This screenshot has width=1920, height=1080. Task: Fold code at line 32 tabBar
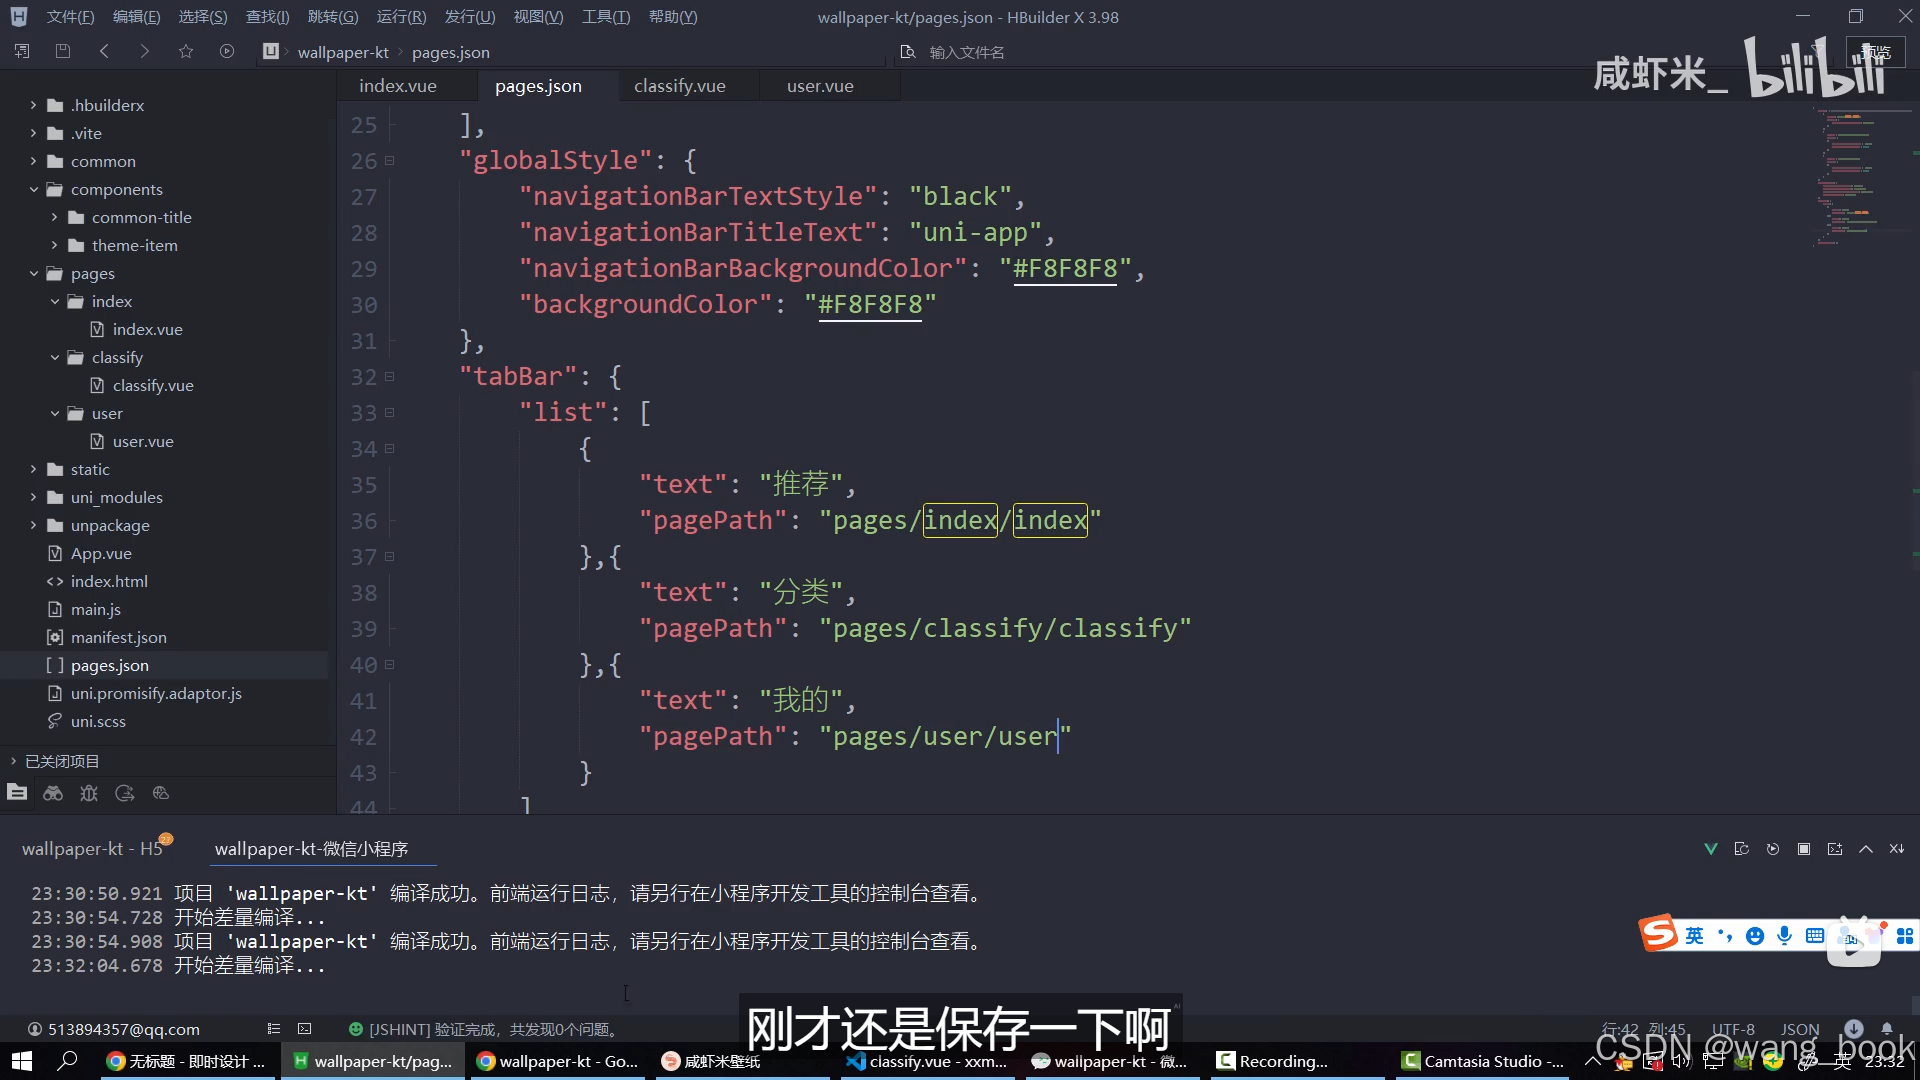pos(390,376)
